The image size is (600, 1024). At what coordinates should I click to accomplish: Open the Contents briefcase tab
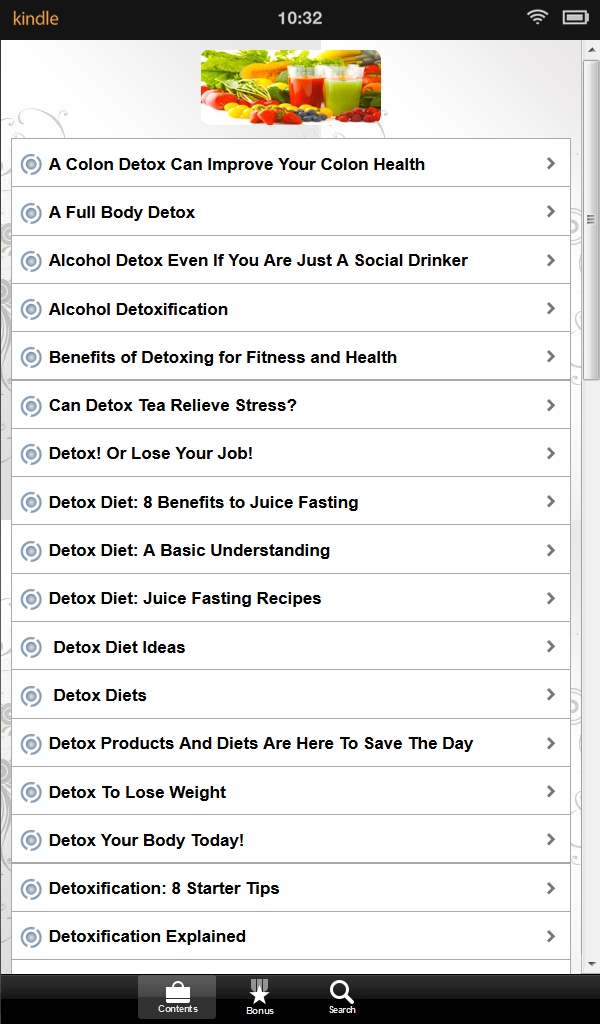click(x=177, y=996)
